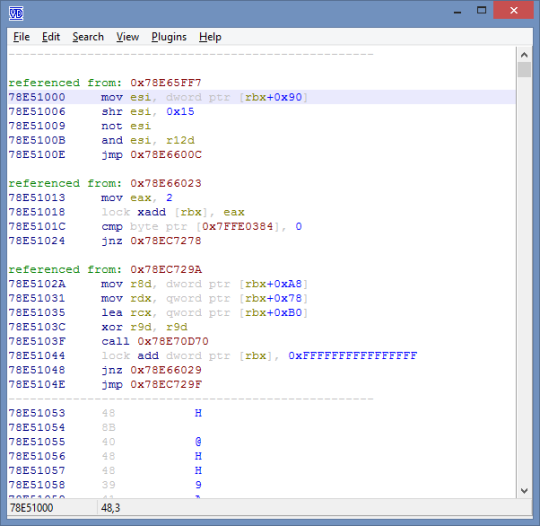Click operand [rbx+0xB0] in lea rcx
Viewport: 540px width, 526px height.
tap(273, 313)
